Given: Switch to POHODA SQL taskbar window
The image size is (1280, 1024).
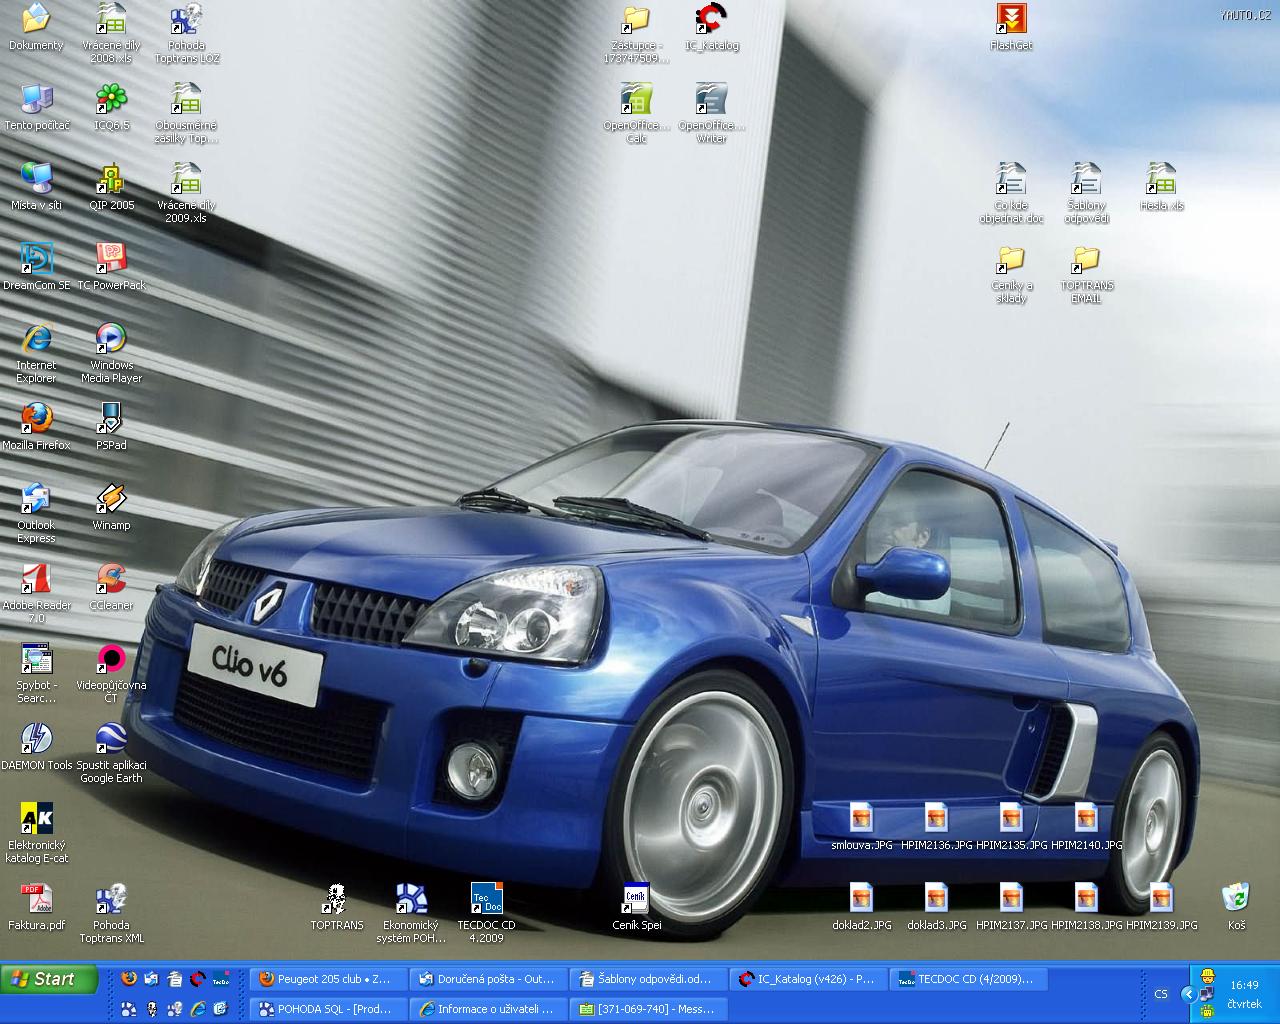Looking at the screenshot, I should (x=328, y=1009).
